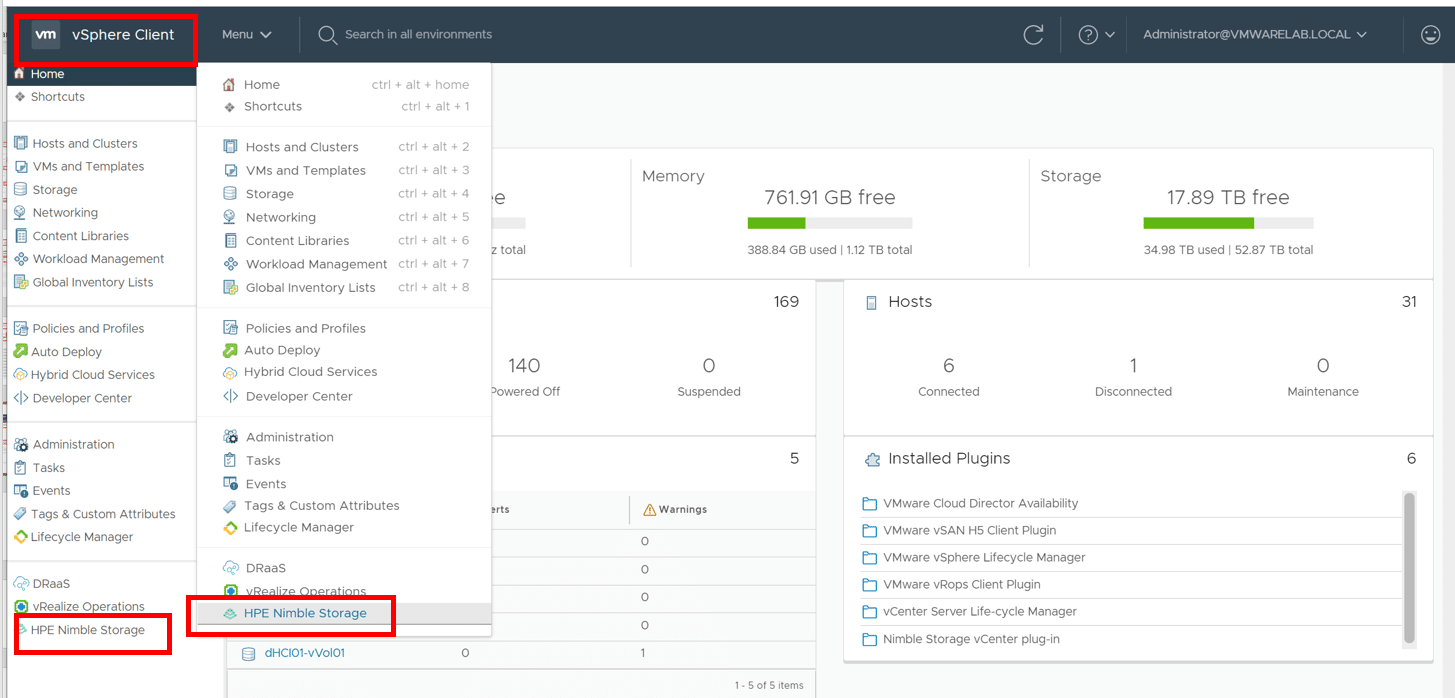
Task: Open the help question mark icon
Action: pyautogui.click(x=1088, y=35)
